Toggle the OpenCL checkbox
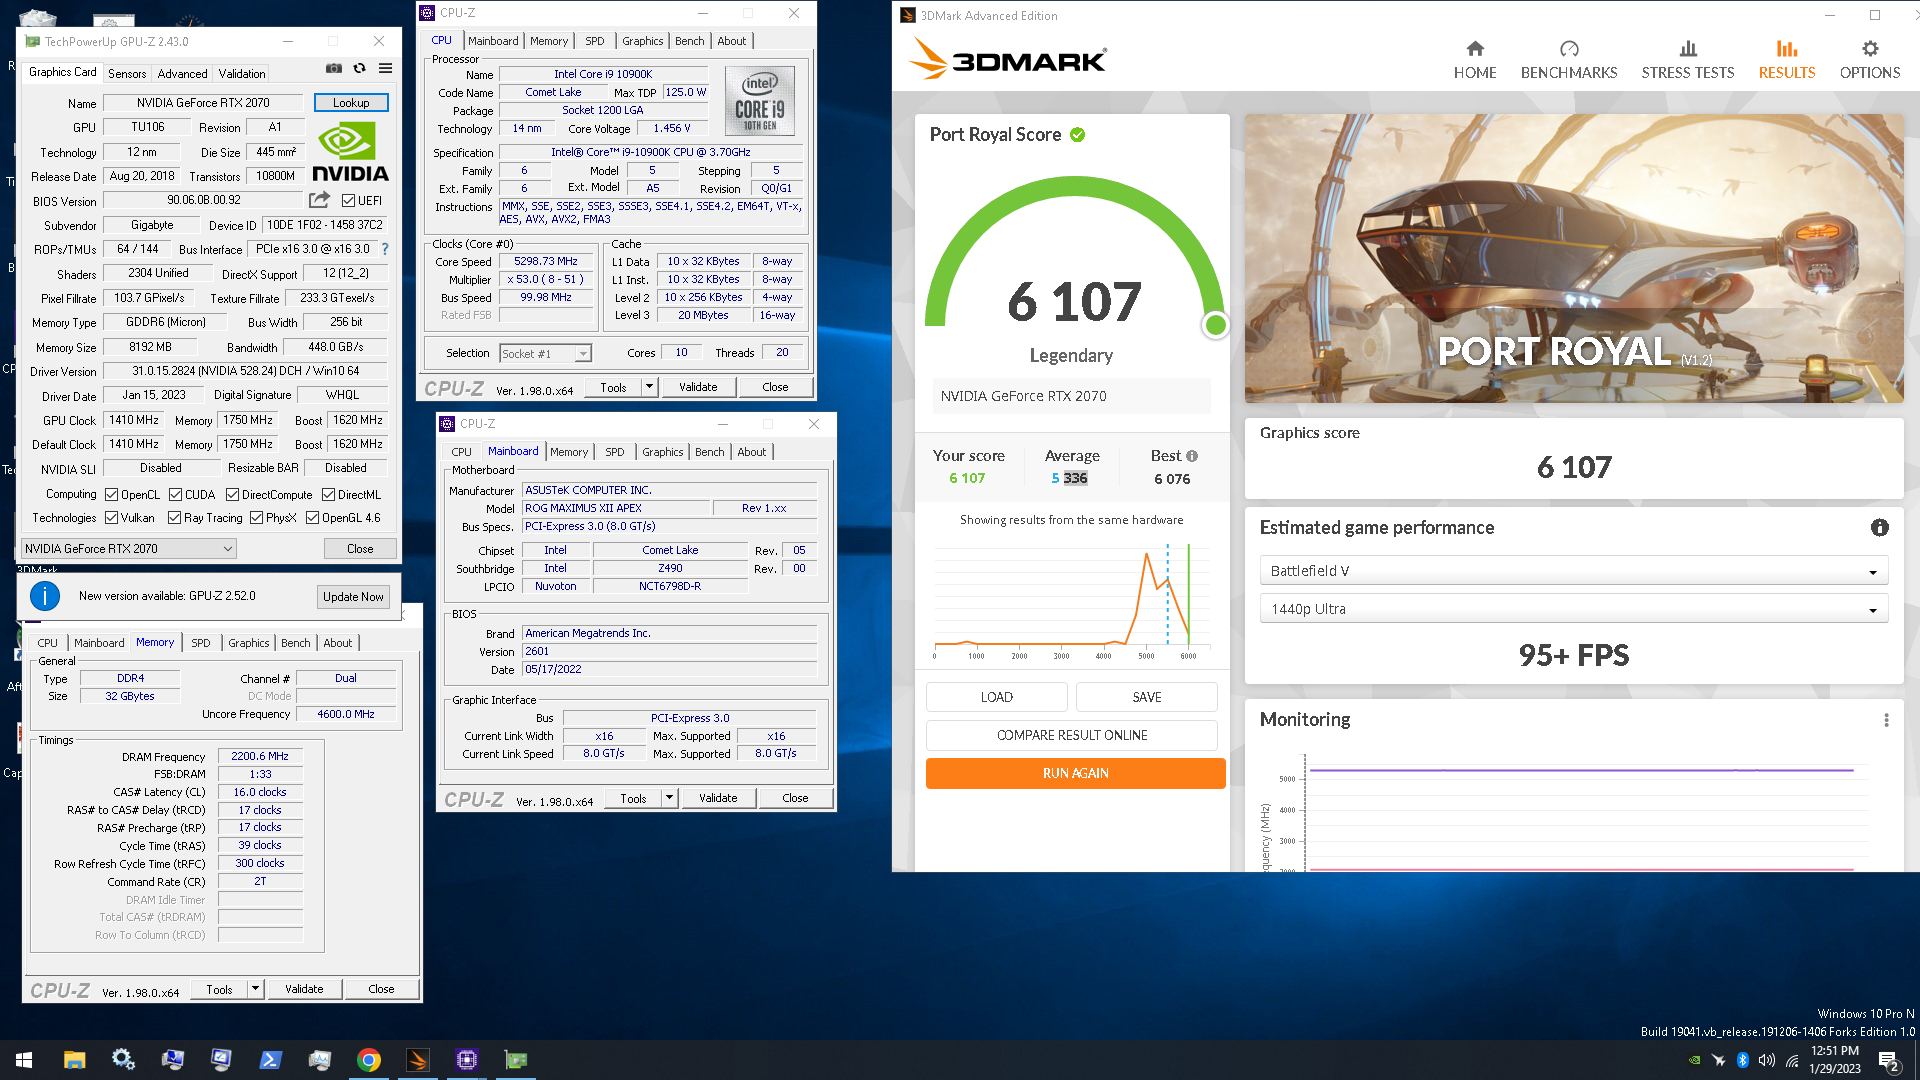Image resolution: width=1920 pixels, height=1080 pixels. [112, 495]
